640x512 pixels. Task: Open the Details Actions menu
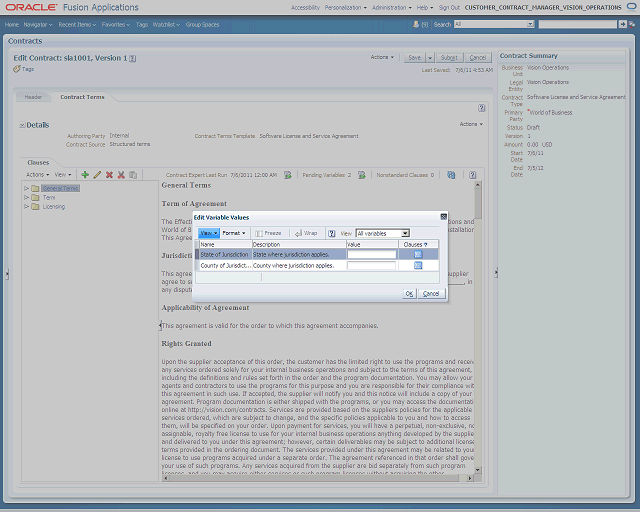pyautogui.click(x=471, y=124)
